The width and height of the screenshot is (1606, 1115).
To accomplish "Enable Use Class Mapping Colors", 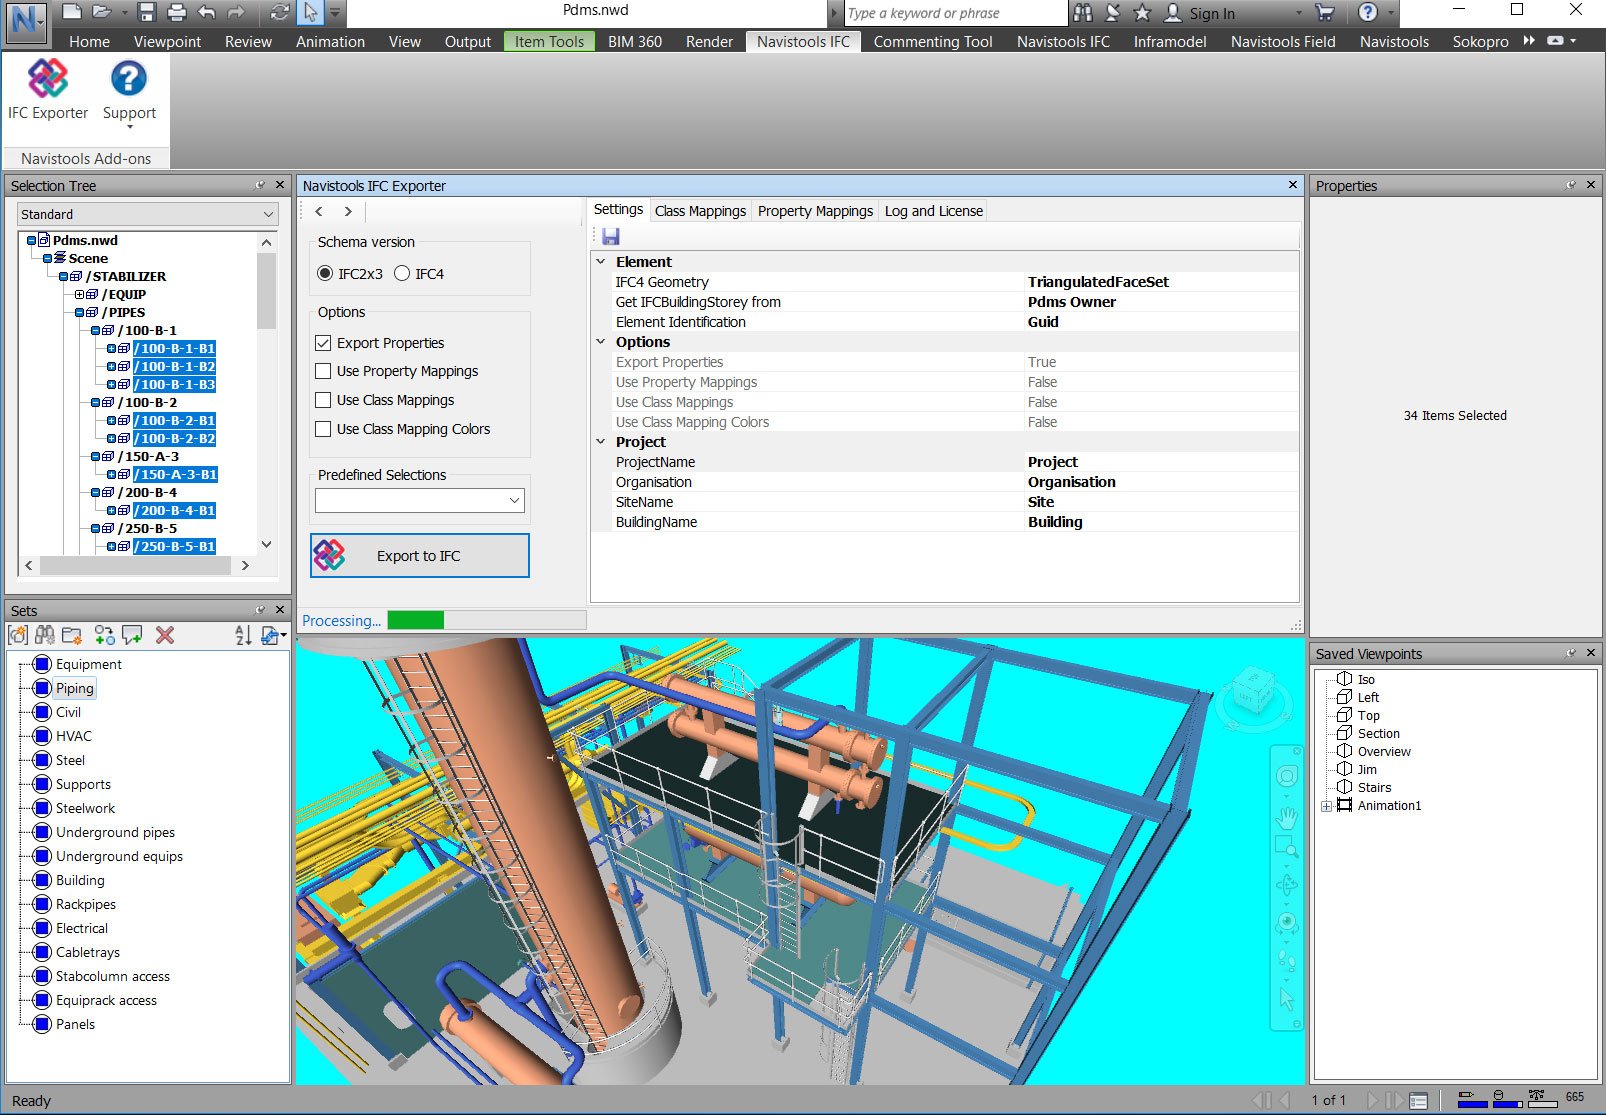I will (x=323, y=429).
